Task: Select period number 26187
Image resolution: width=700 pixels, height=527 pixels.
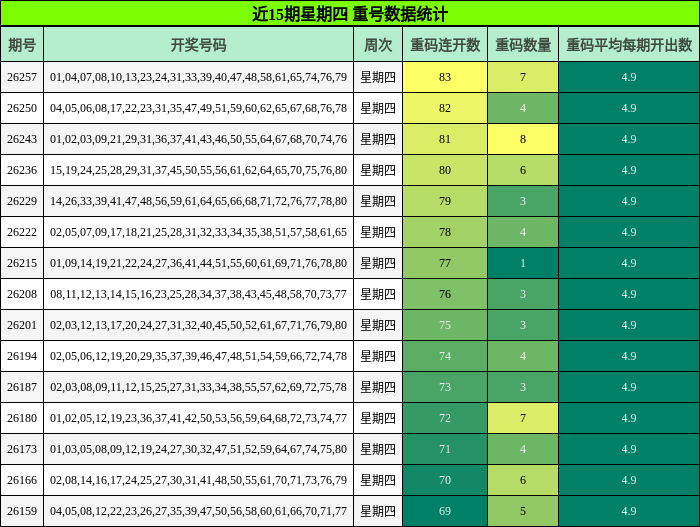Action: click(22, 387)
